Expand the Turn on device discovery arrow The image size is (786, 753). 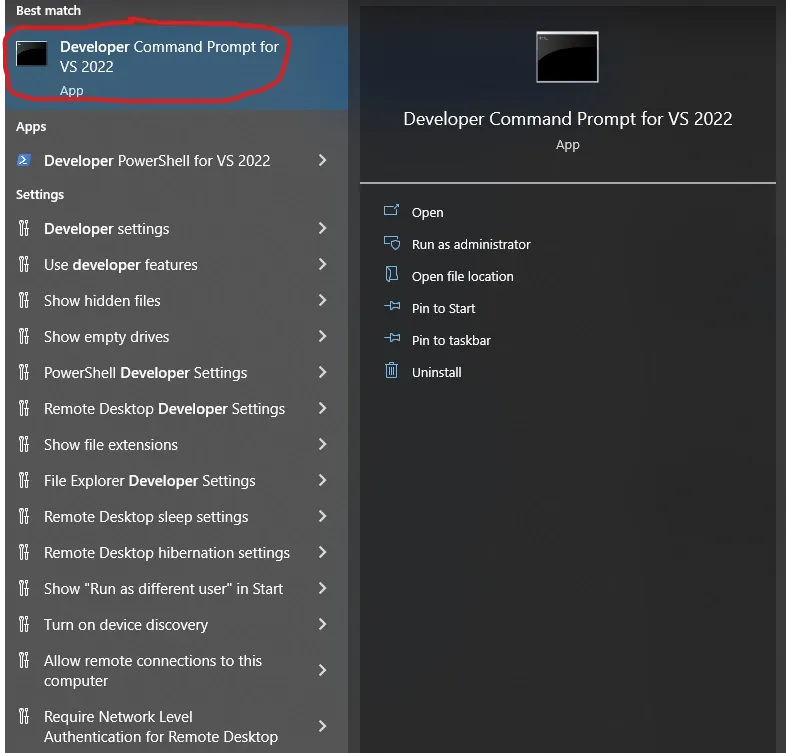point(323,625)
